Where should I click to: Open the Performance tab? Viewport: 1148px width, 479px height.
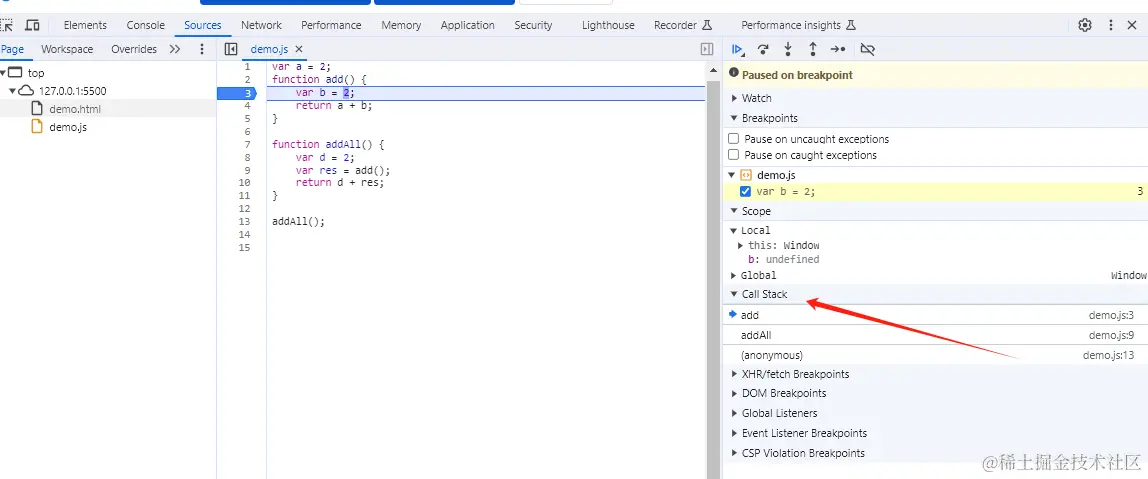click(331, 25)
